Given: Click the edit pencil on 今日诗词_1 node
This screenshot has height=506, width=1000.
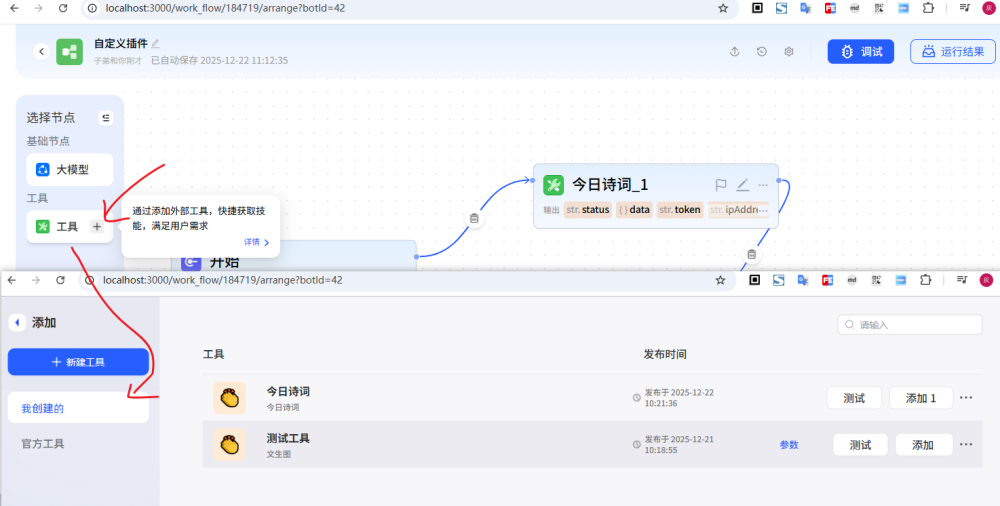Looking at the screenshot, I should pyautogui.click(x=742, y=185).
